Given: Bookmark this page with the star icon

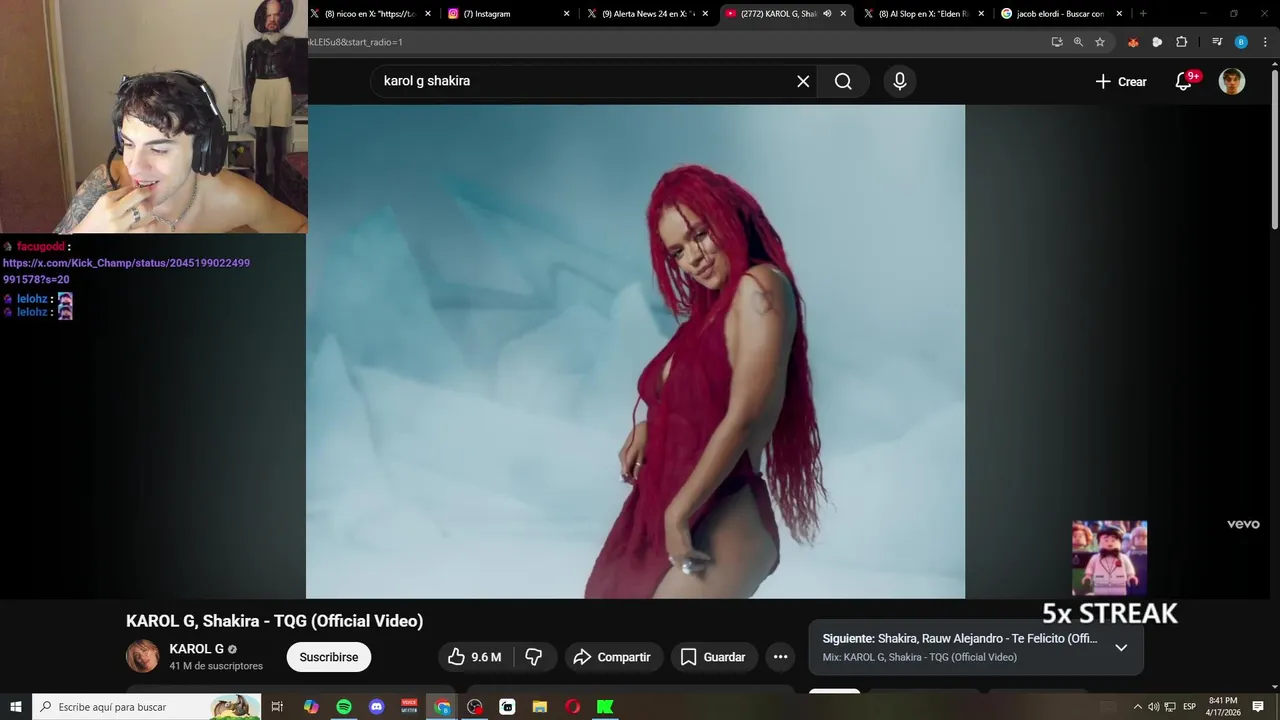Looking at the screenshot, I should tap(1100, 42).
